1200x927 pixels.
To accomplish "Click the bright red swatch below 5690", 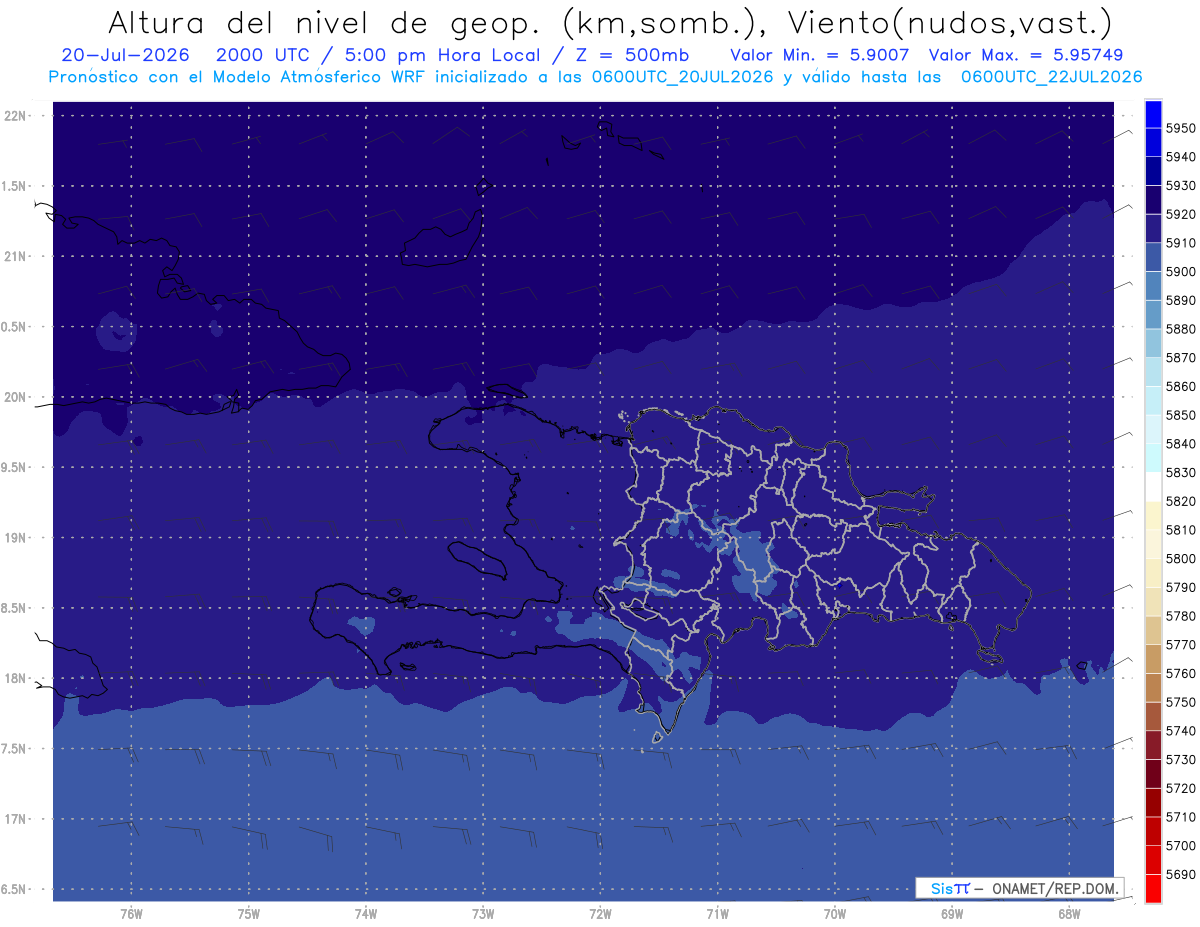I will 1152,888.
